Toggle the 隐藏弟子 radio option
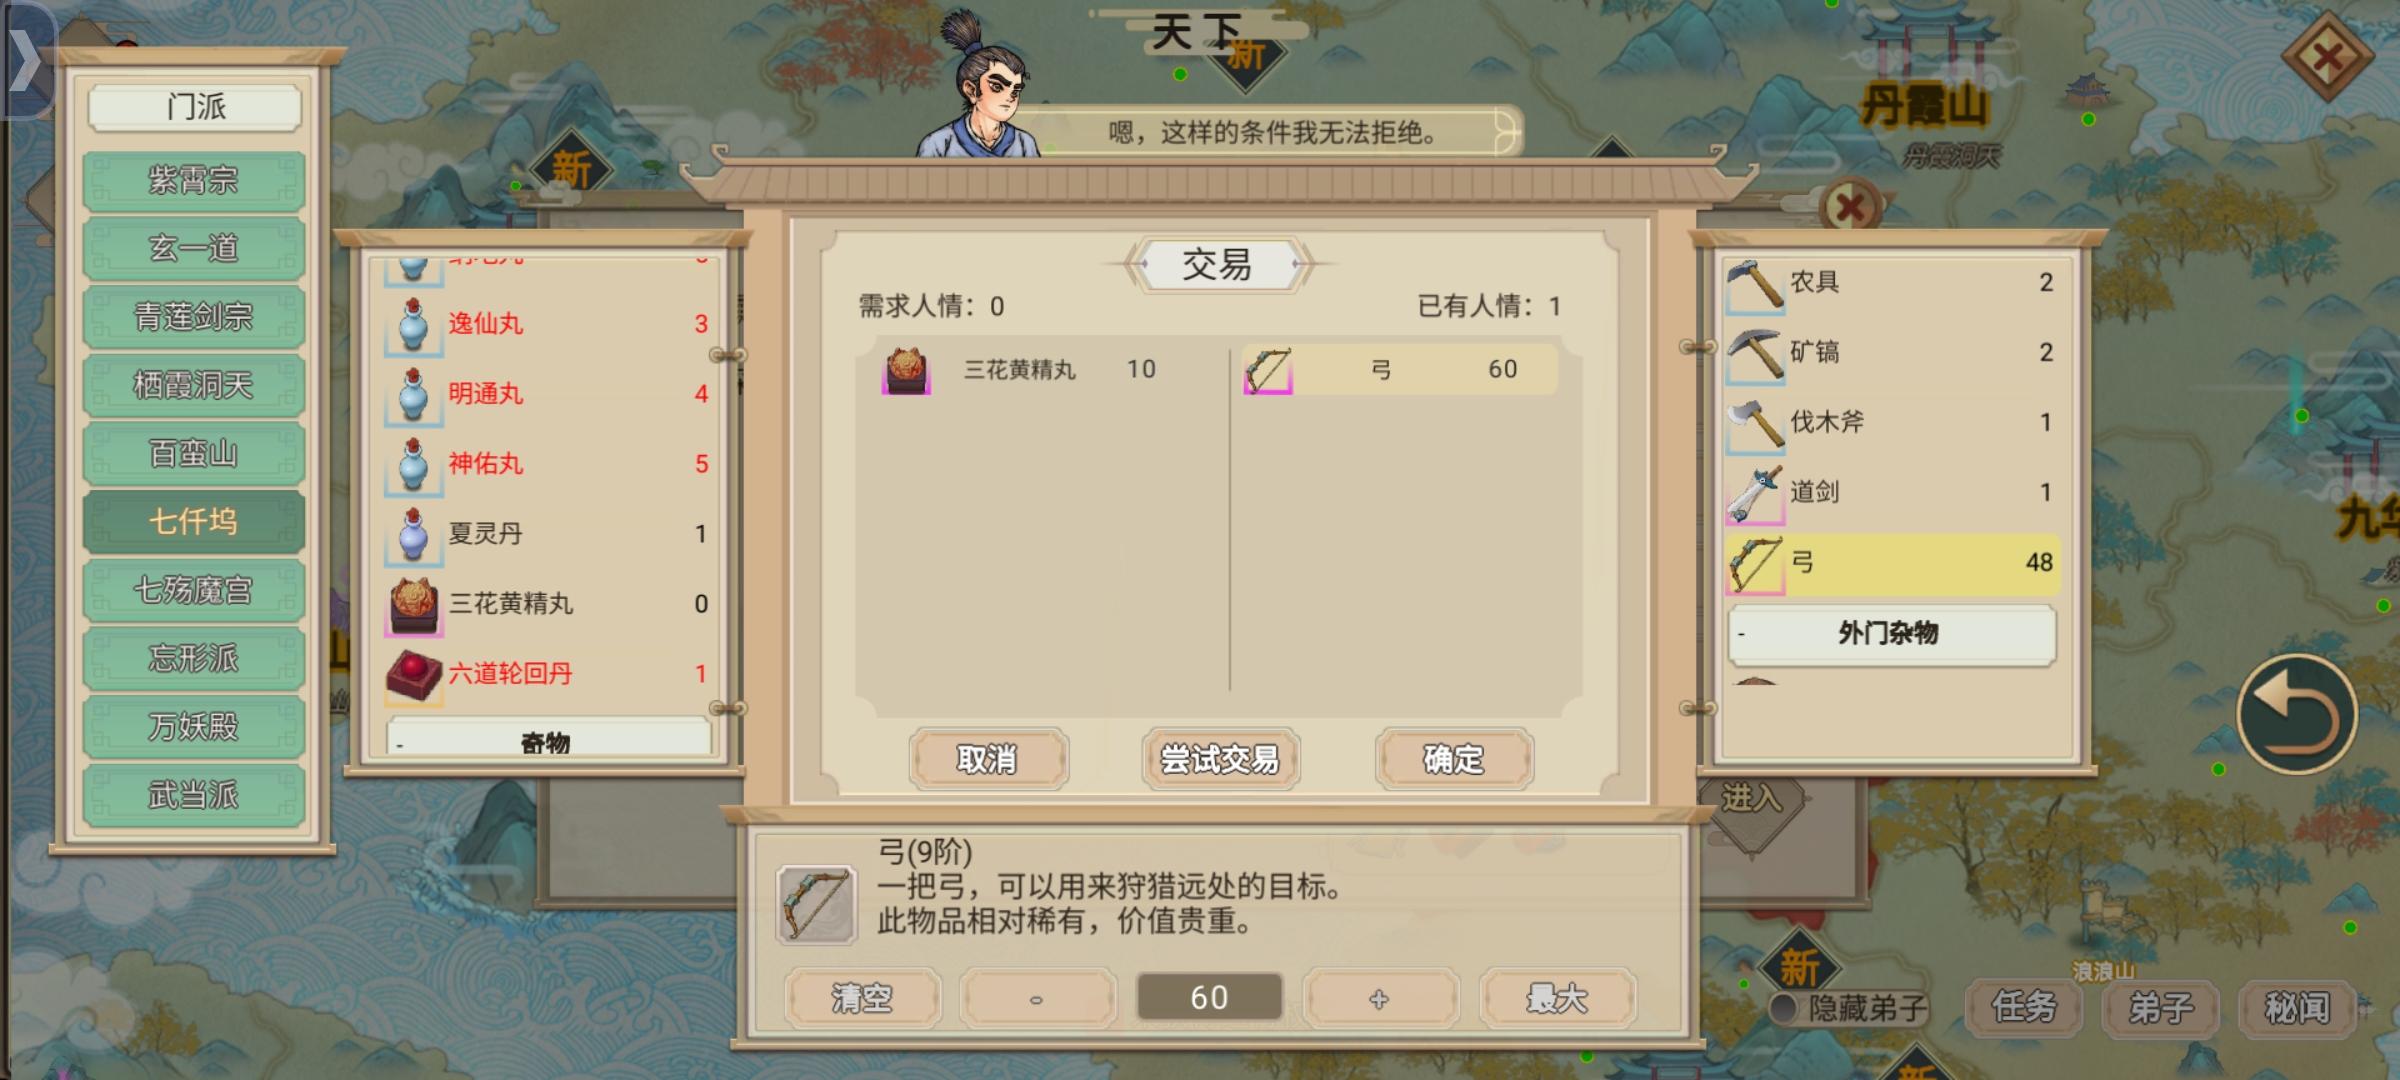The height and width of the screenshot is (1080, 2400). click(1783, 1008)
